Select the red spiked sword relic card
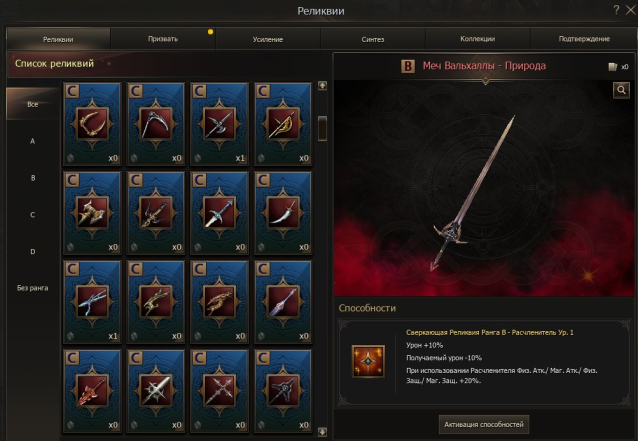The image size is (638, 441). (92, 391)
